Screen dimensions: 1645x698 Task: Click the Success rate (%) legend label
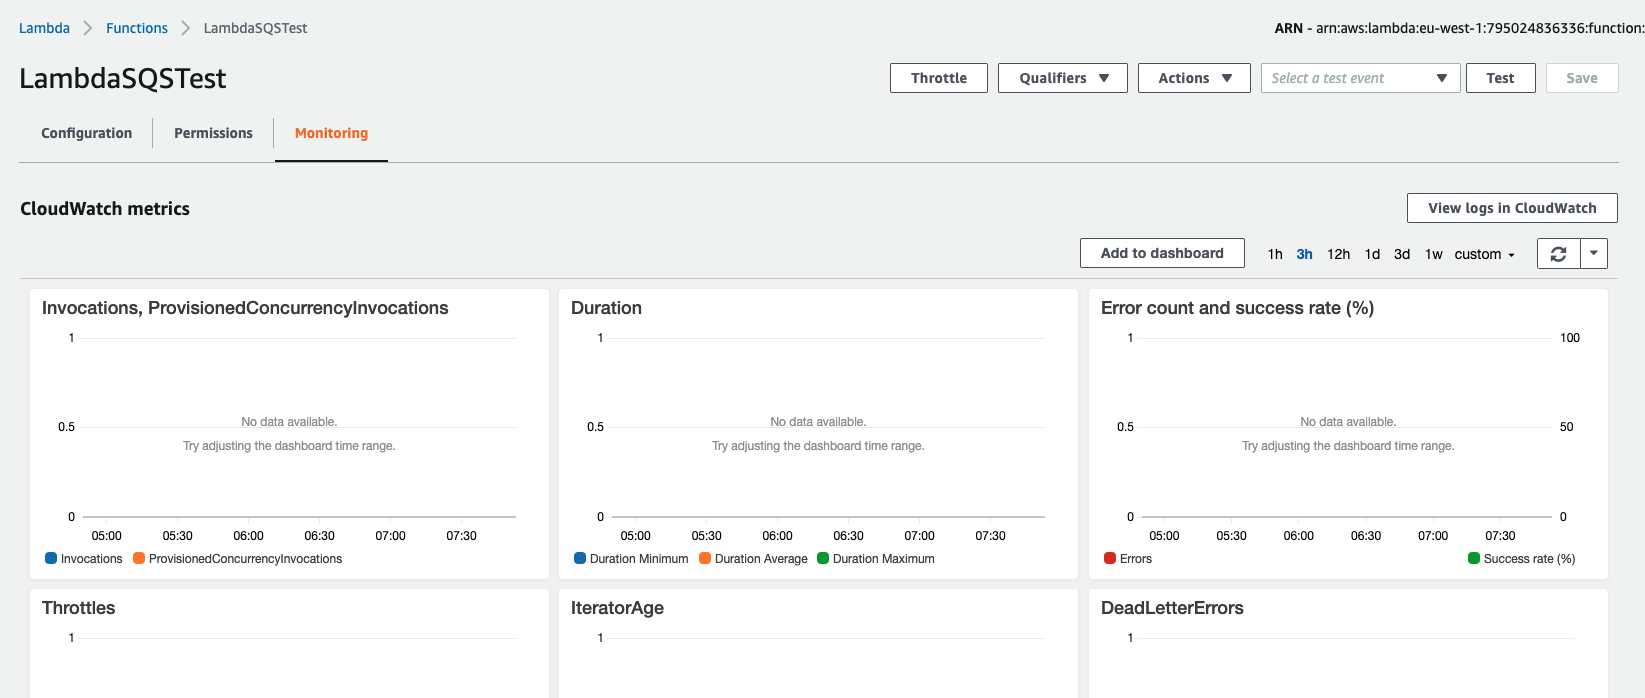coord(1530,559)
